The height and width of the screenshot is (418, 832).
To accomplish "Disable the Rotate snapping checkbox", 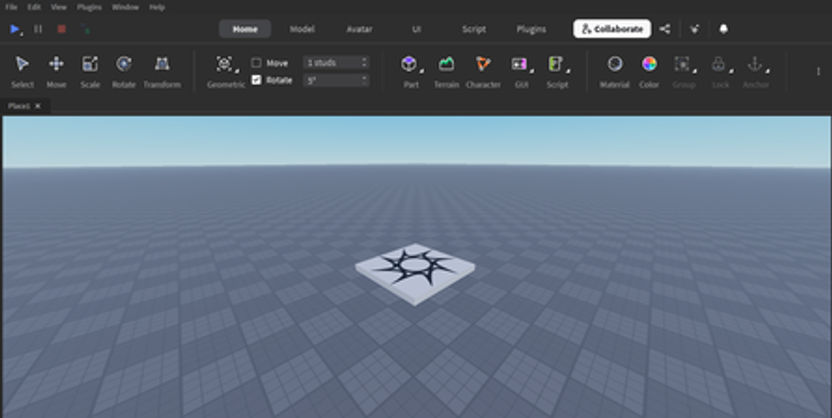I will click(x=256, y=80).
